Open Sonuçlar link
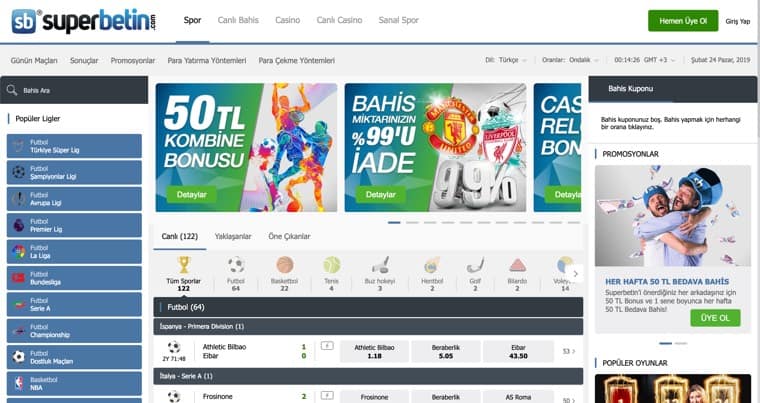The height and width of the screenshot is (403, 760). click(84, 61)
